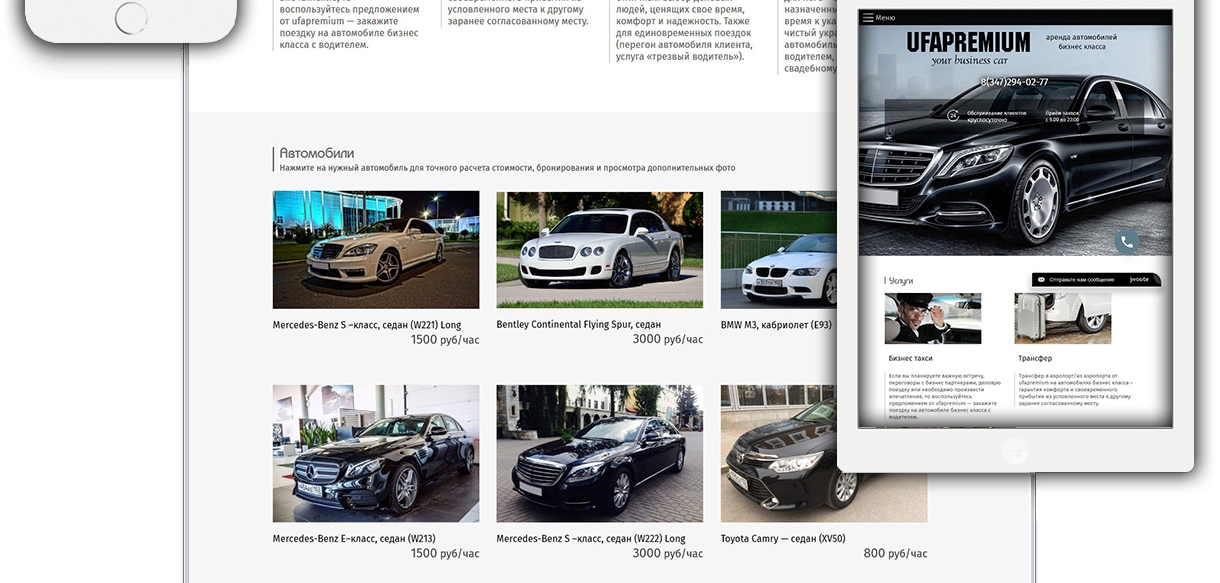Viewport: 1220px width, 583px height.
Task: Open the Бизнес такси chauffeur thumbnail
Action: pos(932,319)
